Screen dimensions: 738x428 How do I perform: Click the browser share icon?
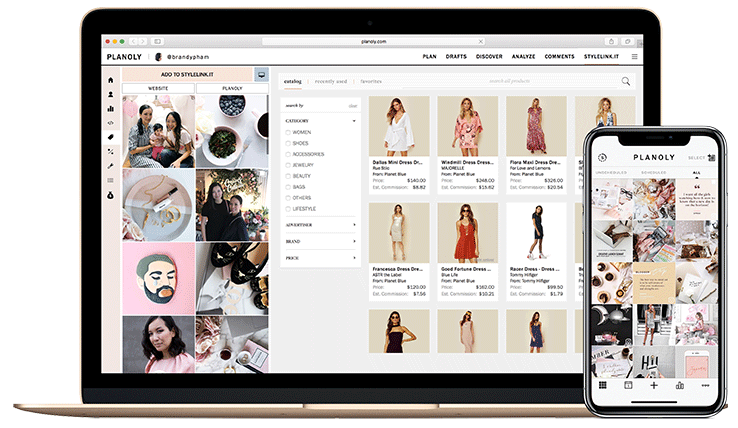coord(611,41)
